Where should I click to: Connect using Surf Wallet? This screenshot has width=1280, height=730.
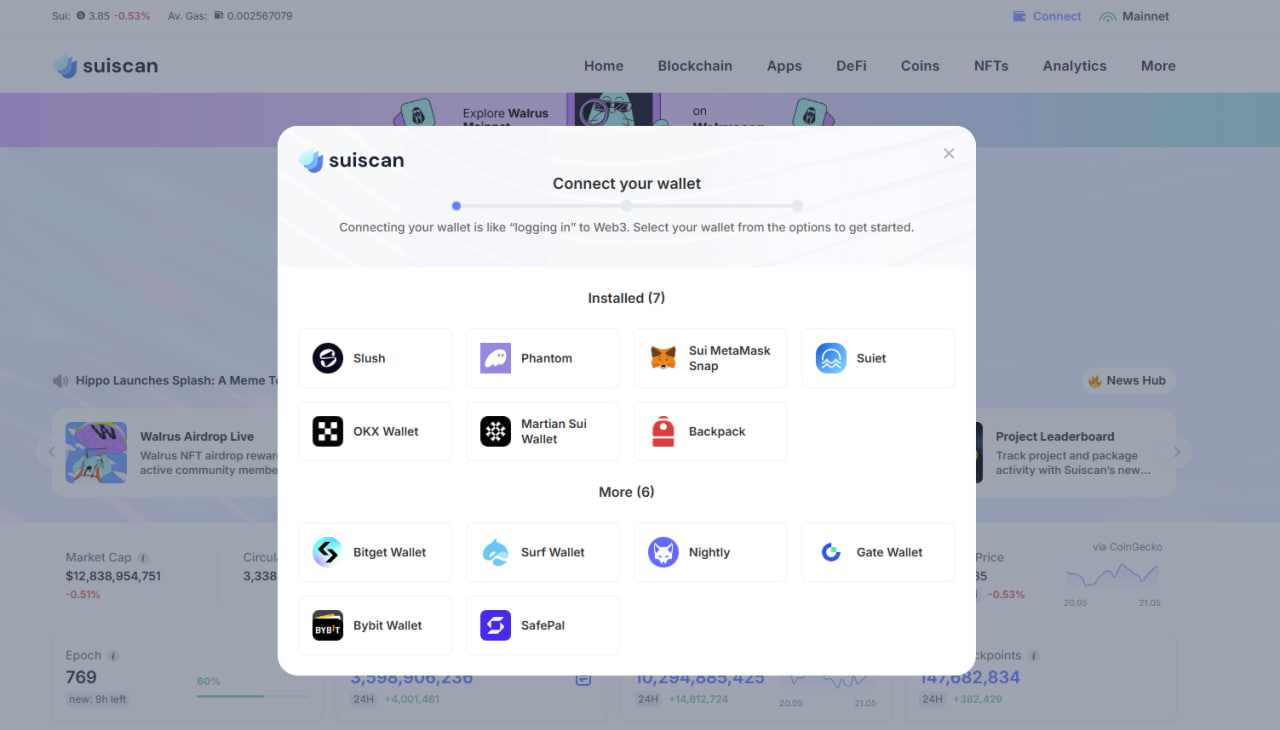click(x=542, y=552)
